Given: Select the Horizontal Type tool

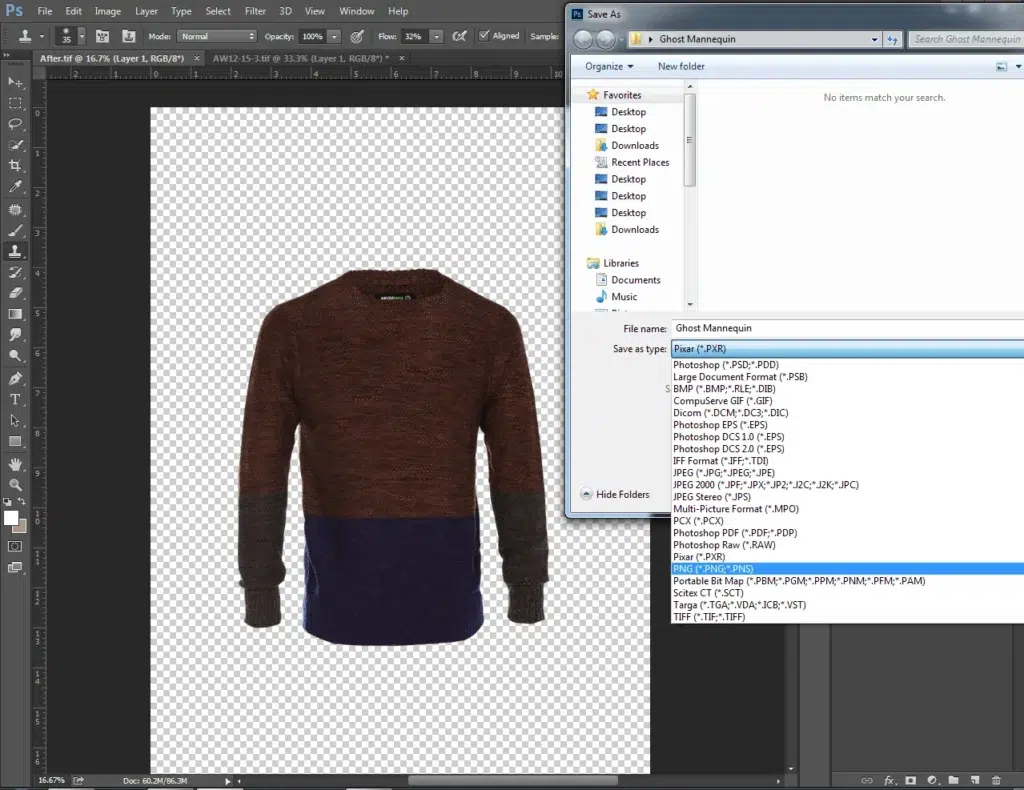Looking at the screenshot, I should pyautogui.click(x=15, y=400).
